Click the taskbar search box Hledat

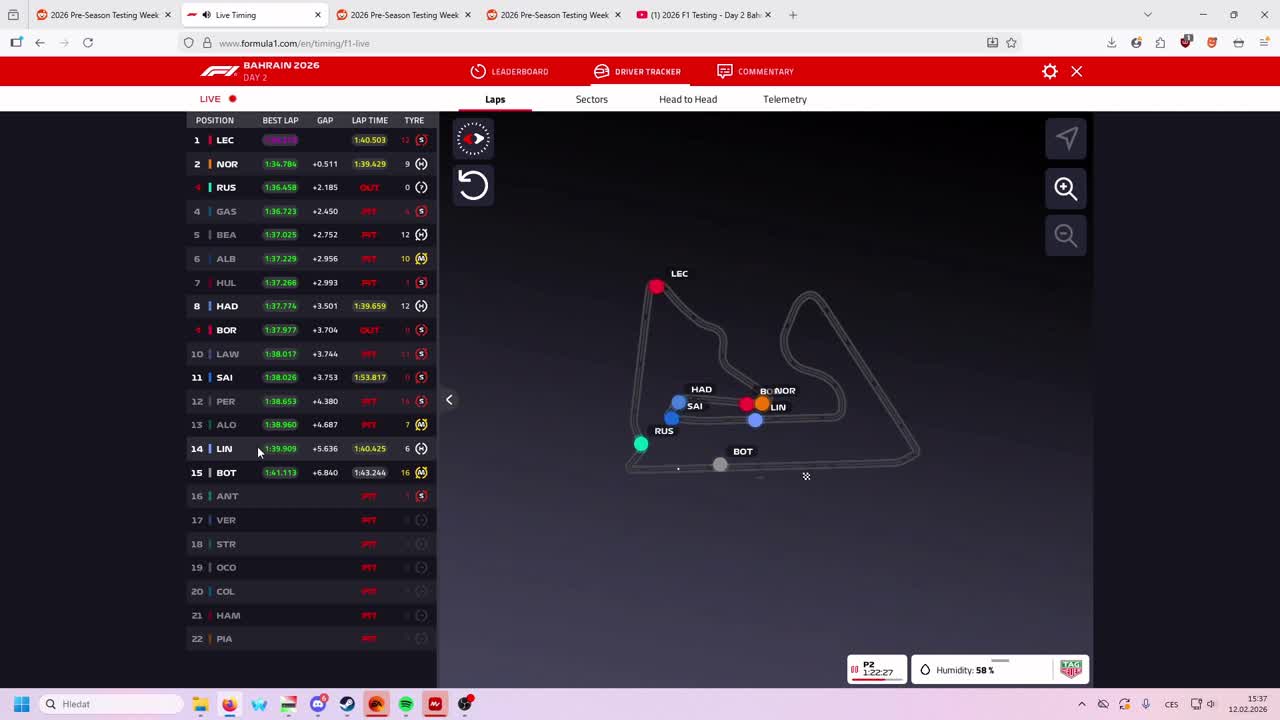pos(110,704)
